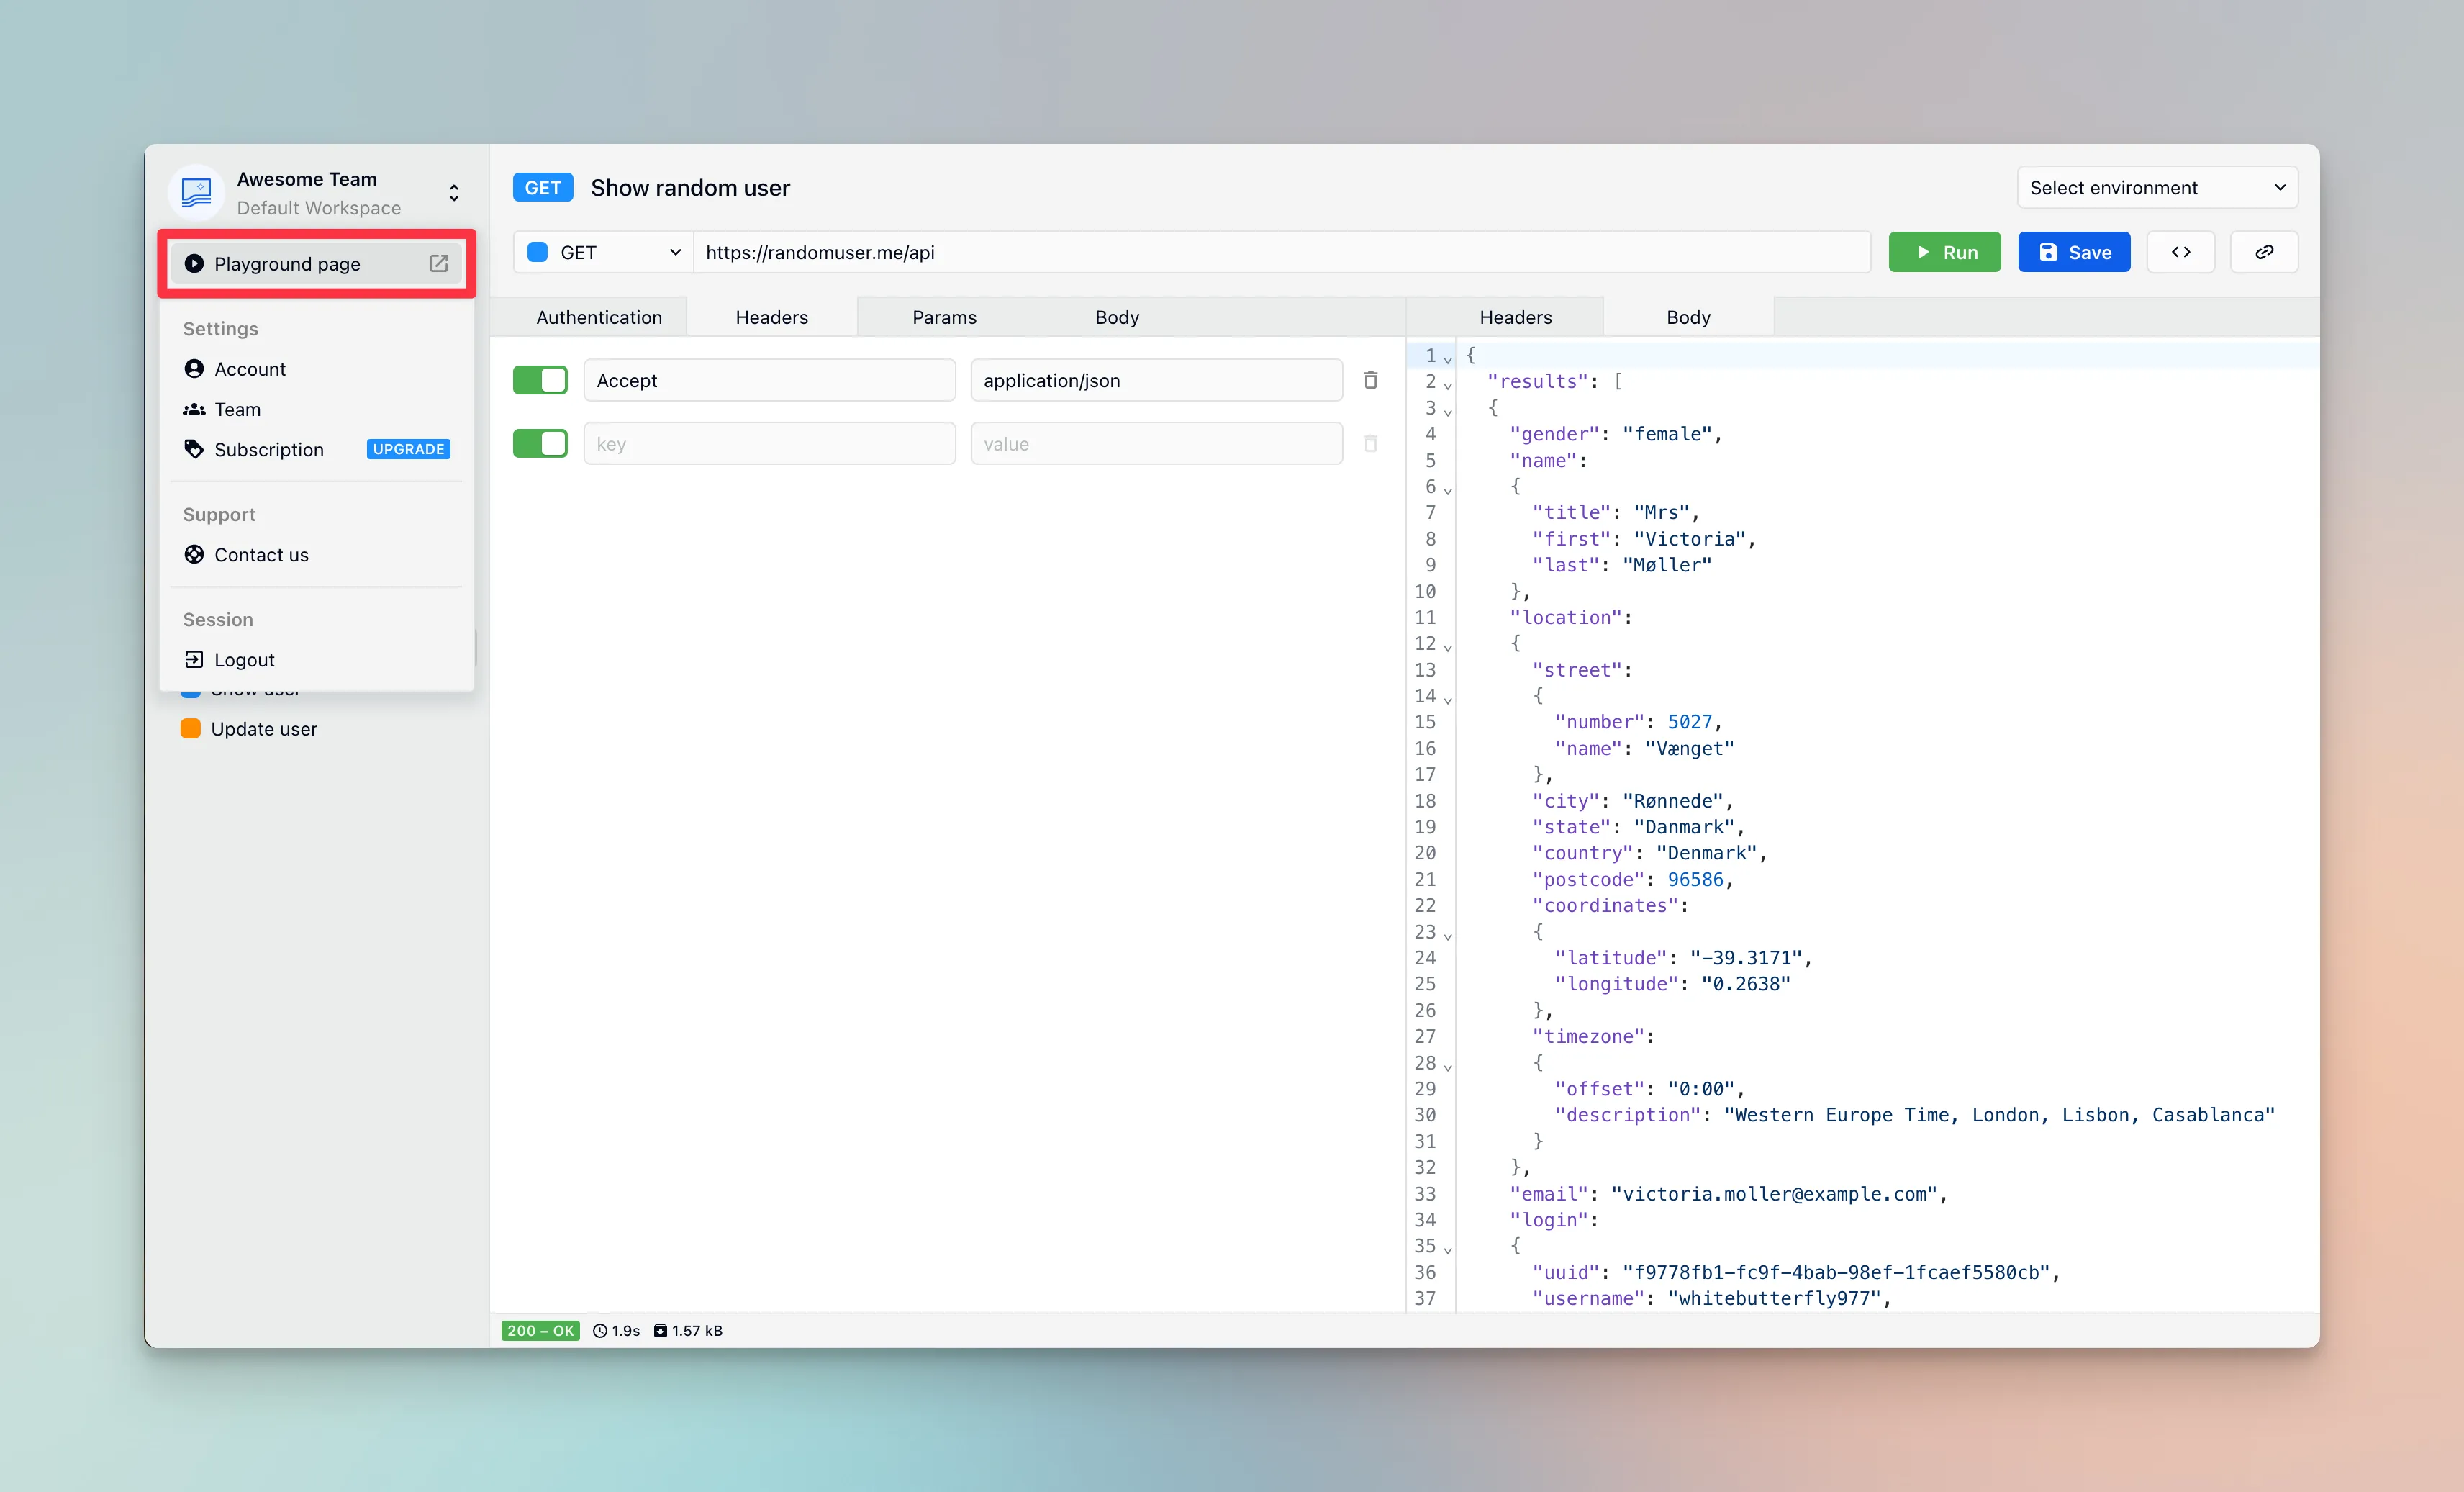Click the Logout arrow icon

pyautogui.click(x=194, y=659)
